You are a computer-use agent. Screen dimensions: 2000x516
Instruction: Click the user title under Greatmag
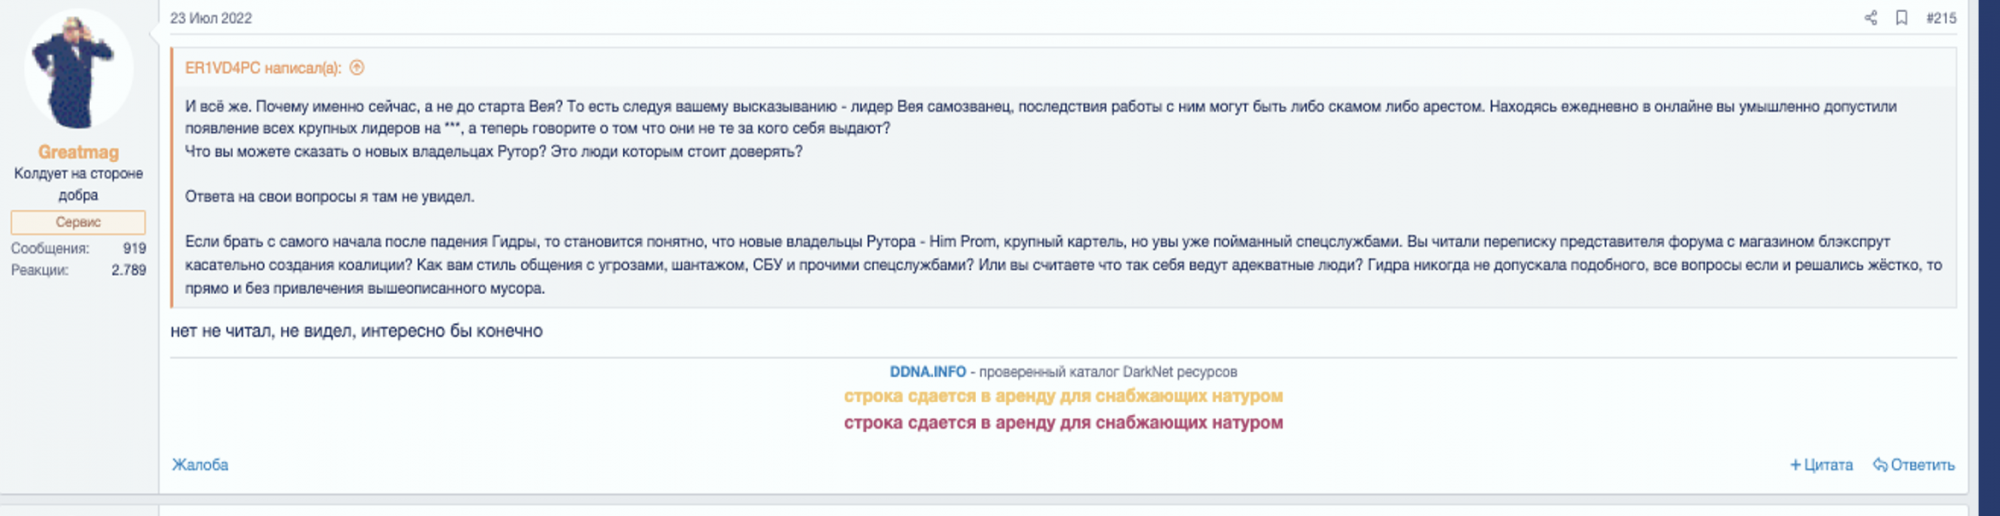tap(78, 184)
